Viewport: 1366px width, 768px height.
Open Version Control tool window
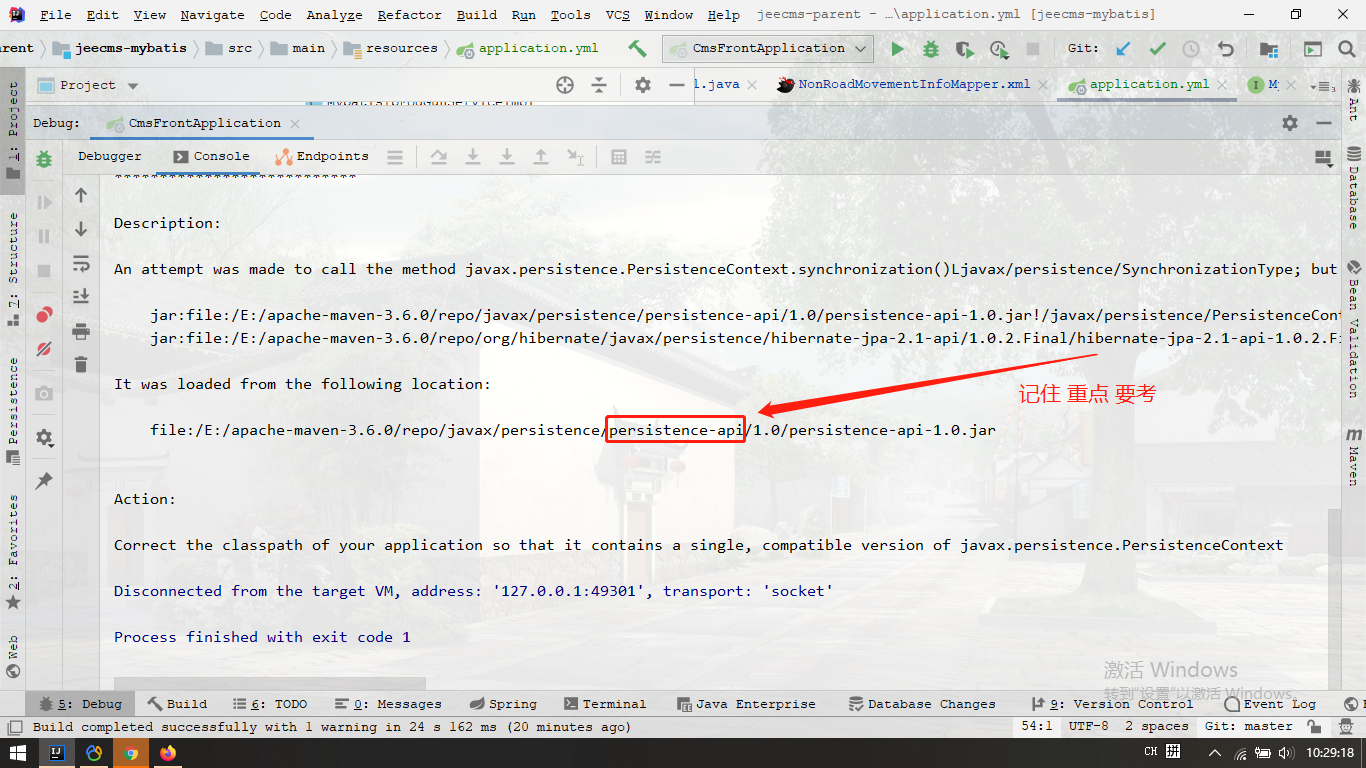coord(1111,704)
